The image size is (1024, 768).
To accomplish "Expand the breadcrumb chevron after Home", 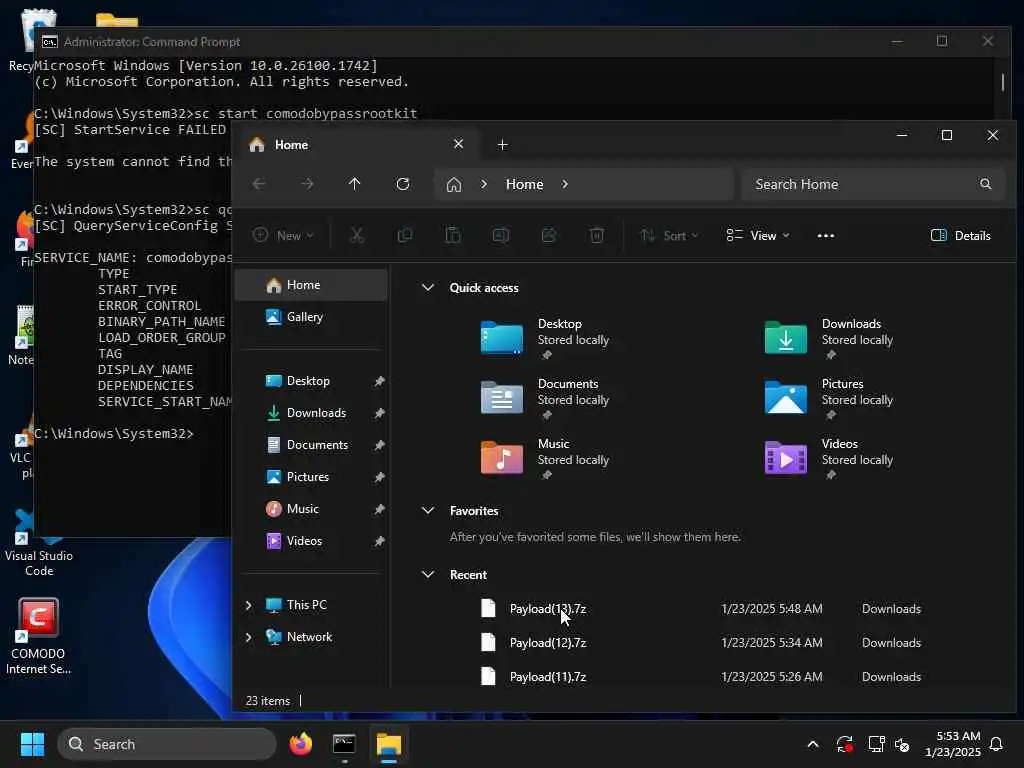I will pos(565,184).
